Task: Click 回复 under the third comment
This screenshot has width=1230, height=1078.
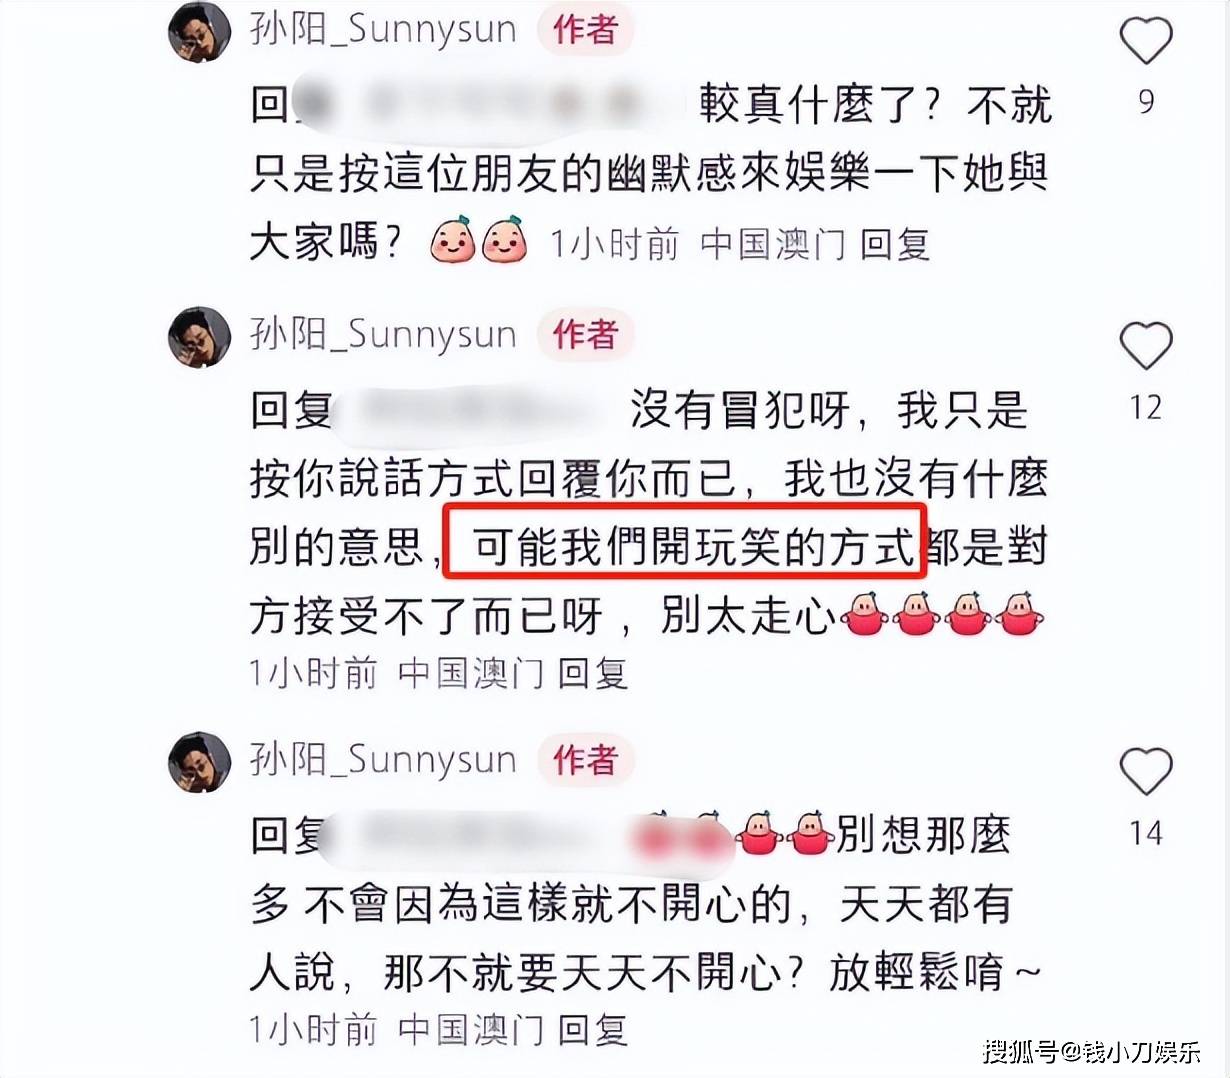Action: (592, 1029)
